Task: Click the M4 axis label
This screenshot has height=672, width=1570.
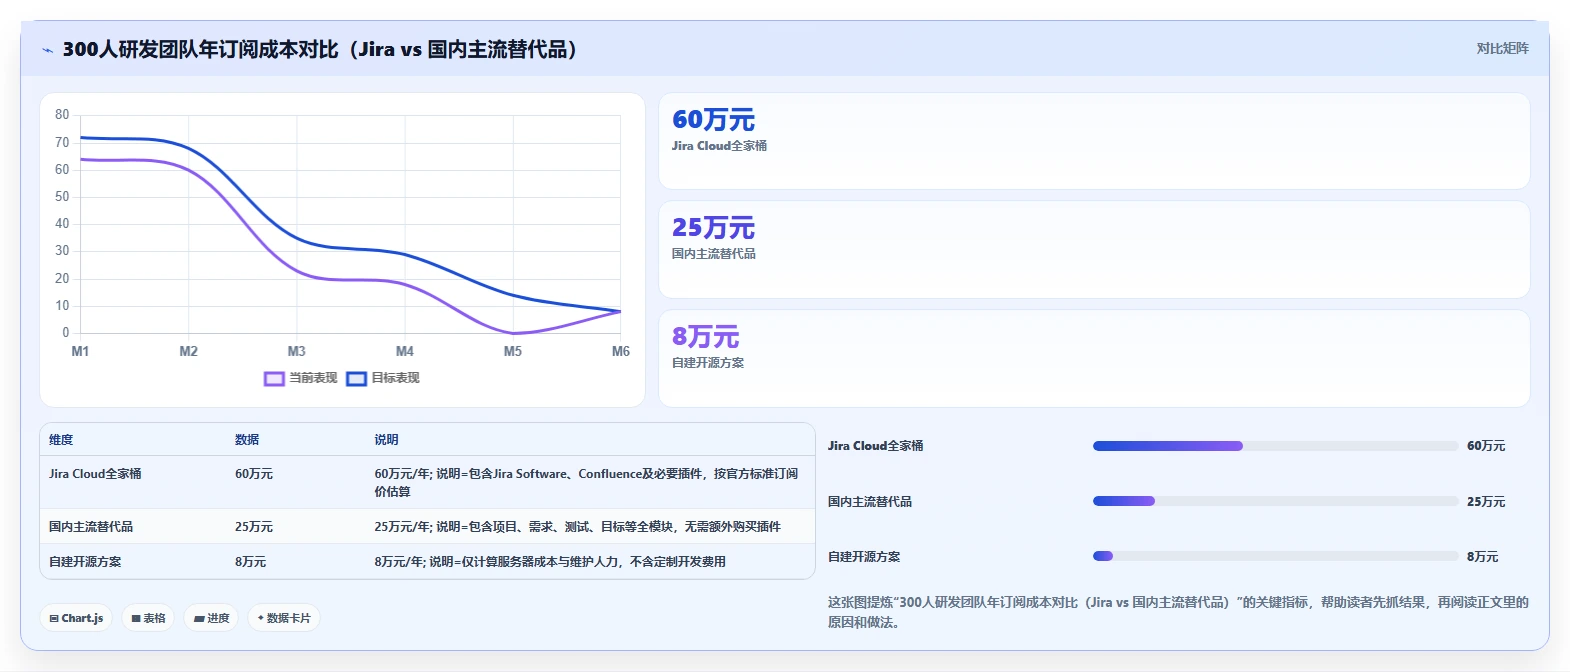Action: [x=404, y=351]
